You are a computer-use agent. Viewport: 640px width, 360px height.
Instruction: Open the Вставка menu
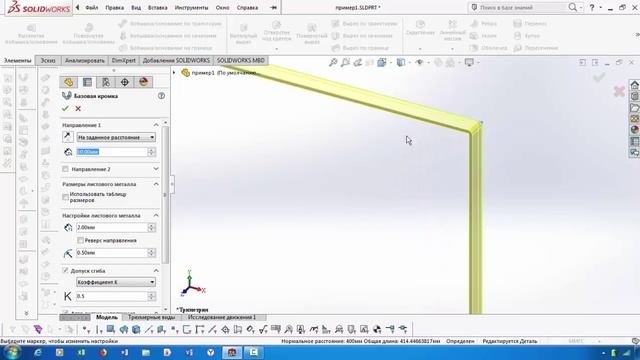158,7
